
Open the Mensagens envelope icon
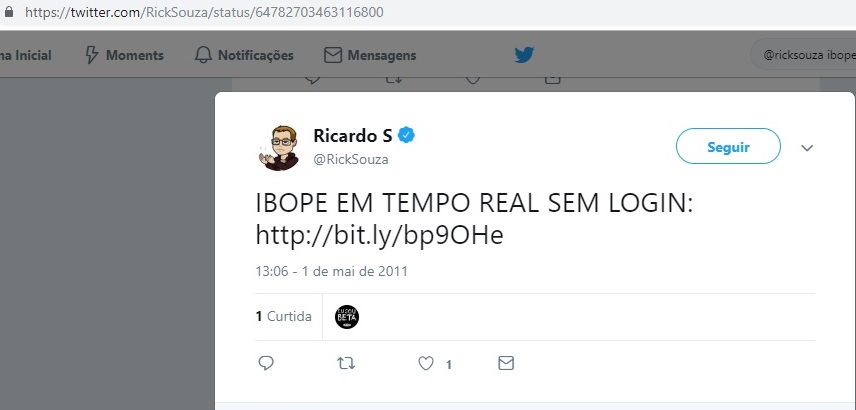332,55
